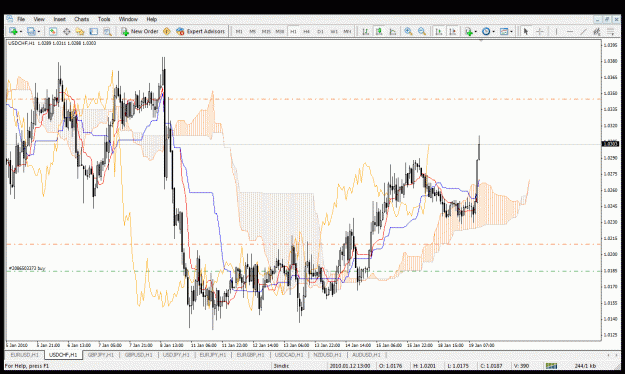Set the H4 timeframe

tap(307, 31)
